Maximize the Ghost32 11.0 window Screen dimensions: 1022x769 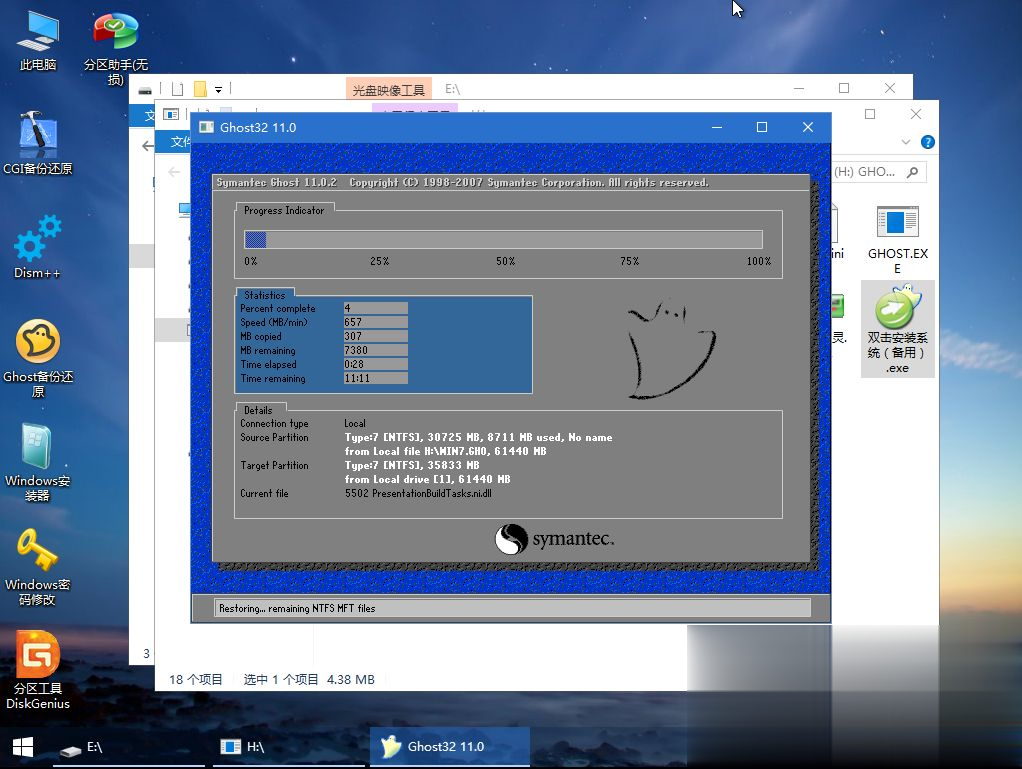point(761,127)
